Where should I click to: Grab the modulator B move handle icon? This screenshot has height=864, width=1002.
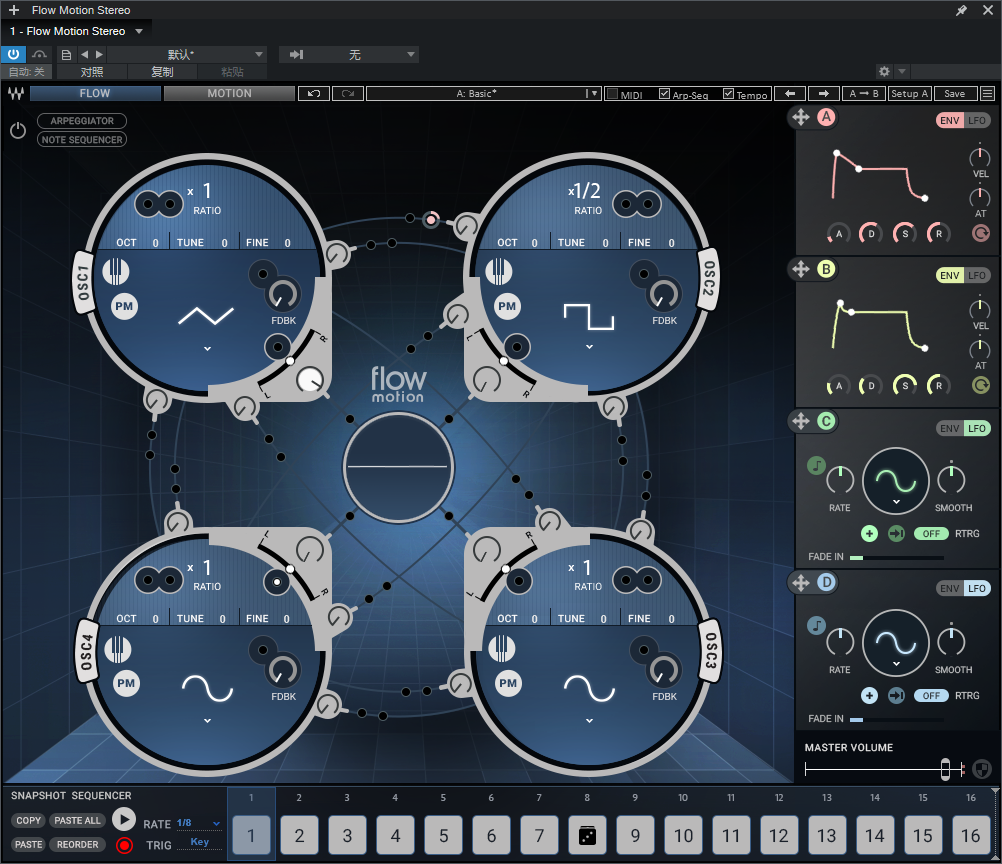(801, 269)
